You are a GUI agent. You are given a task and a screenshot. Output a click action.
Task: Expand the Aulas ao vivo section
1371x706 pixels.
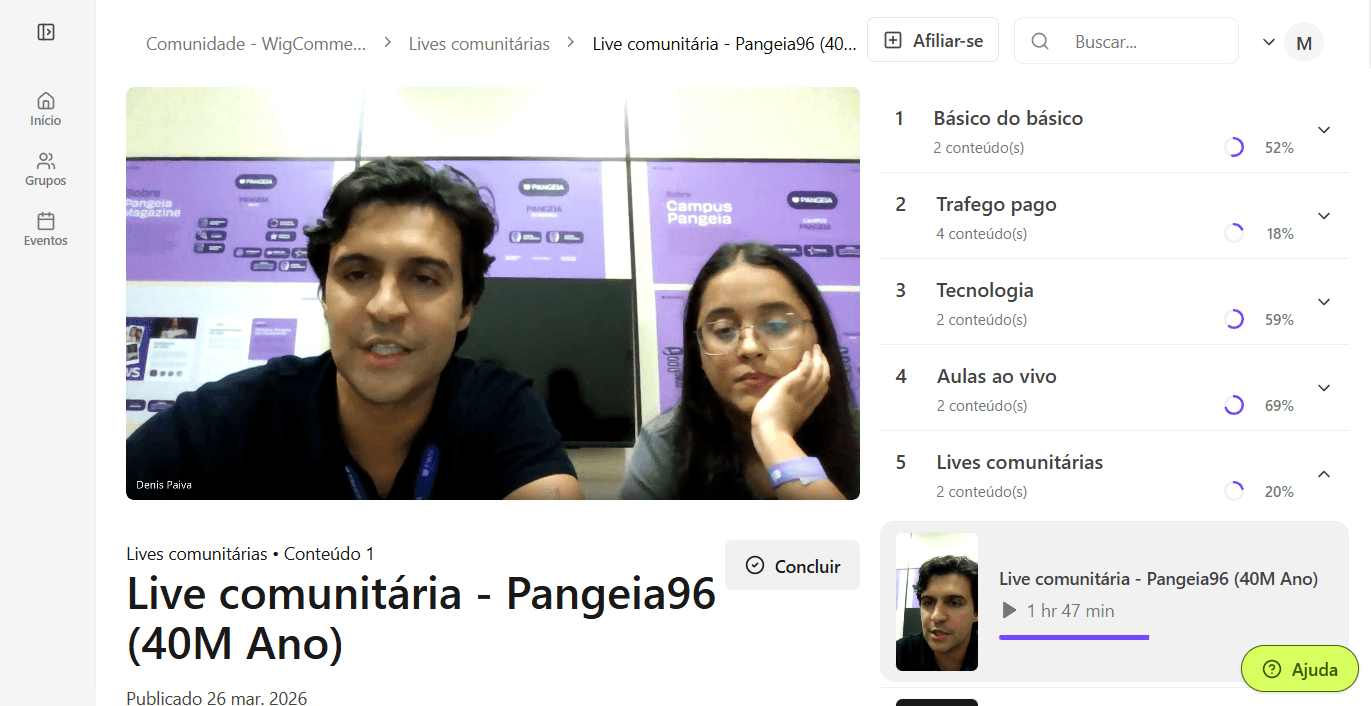tap(1324, 388)
